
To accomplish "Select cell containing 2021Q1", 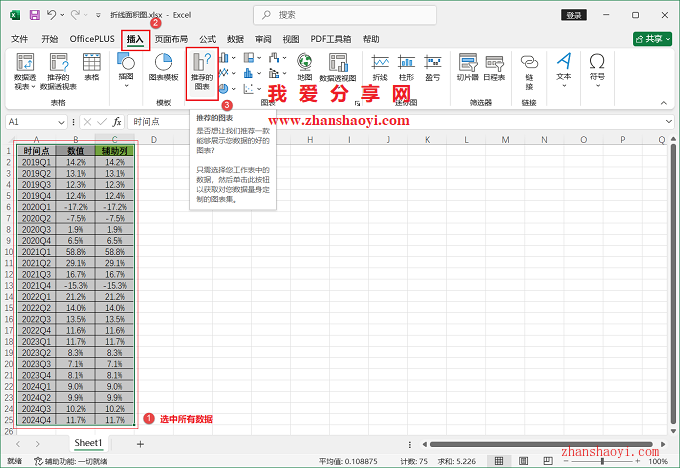I will click(x=36, y=252).
